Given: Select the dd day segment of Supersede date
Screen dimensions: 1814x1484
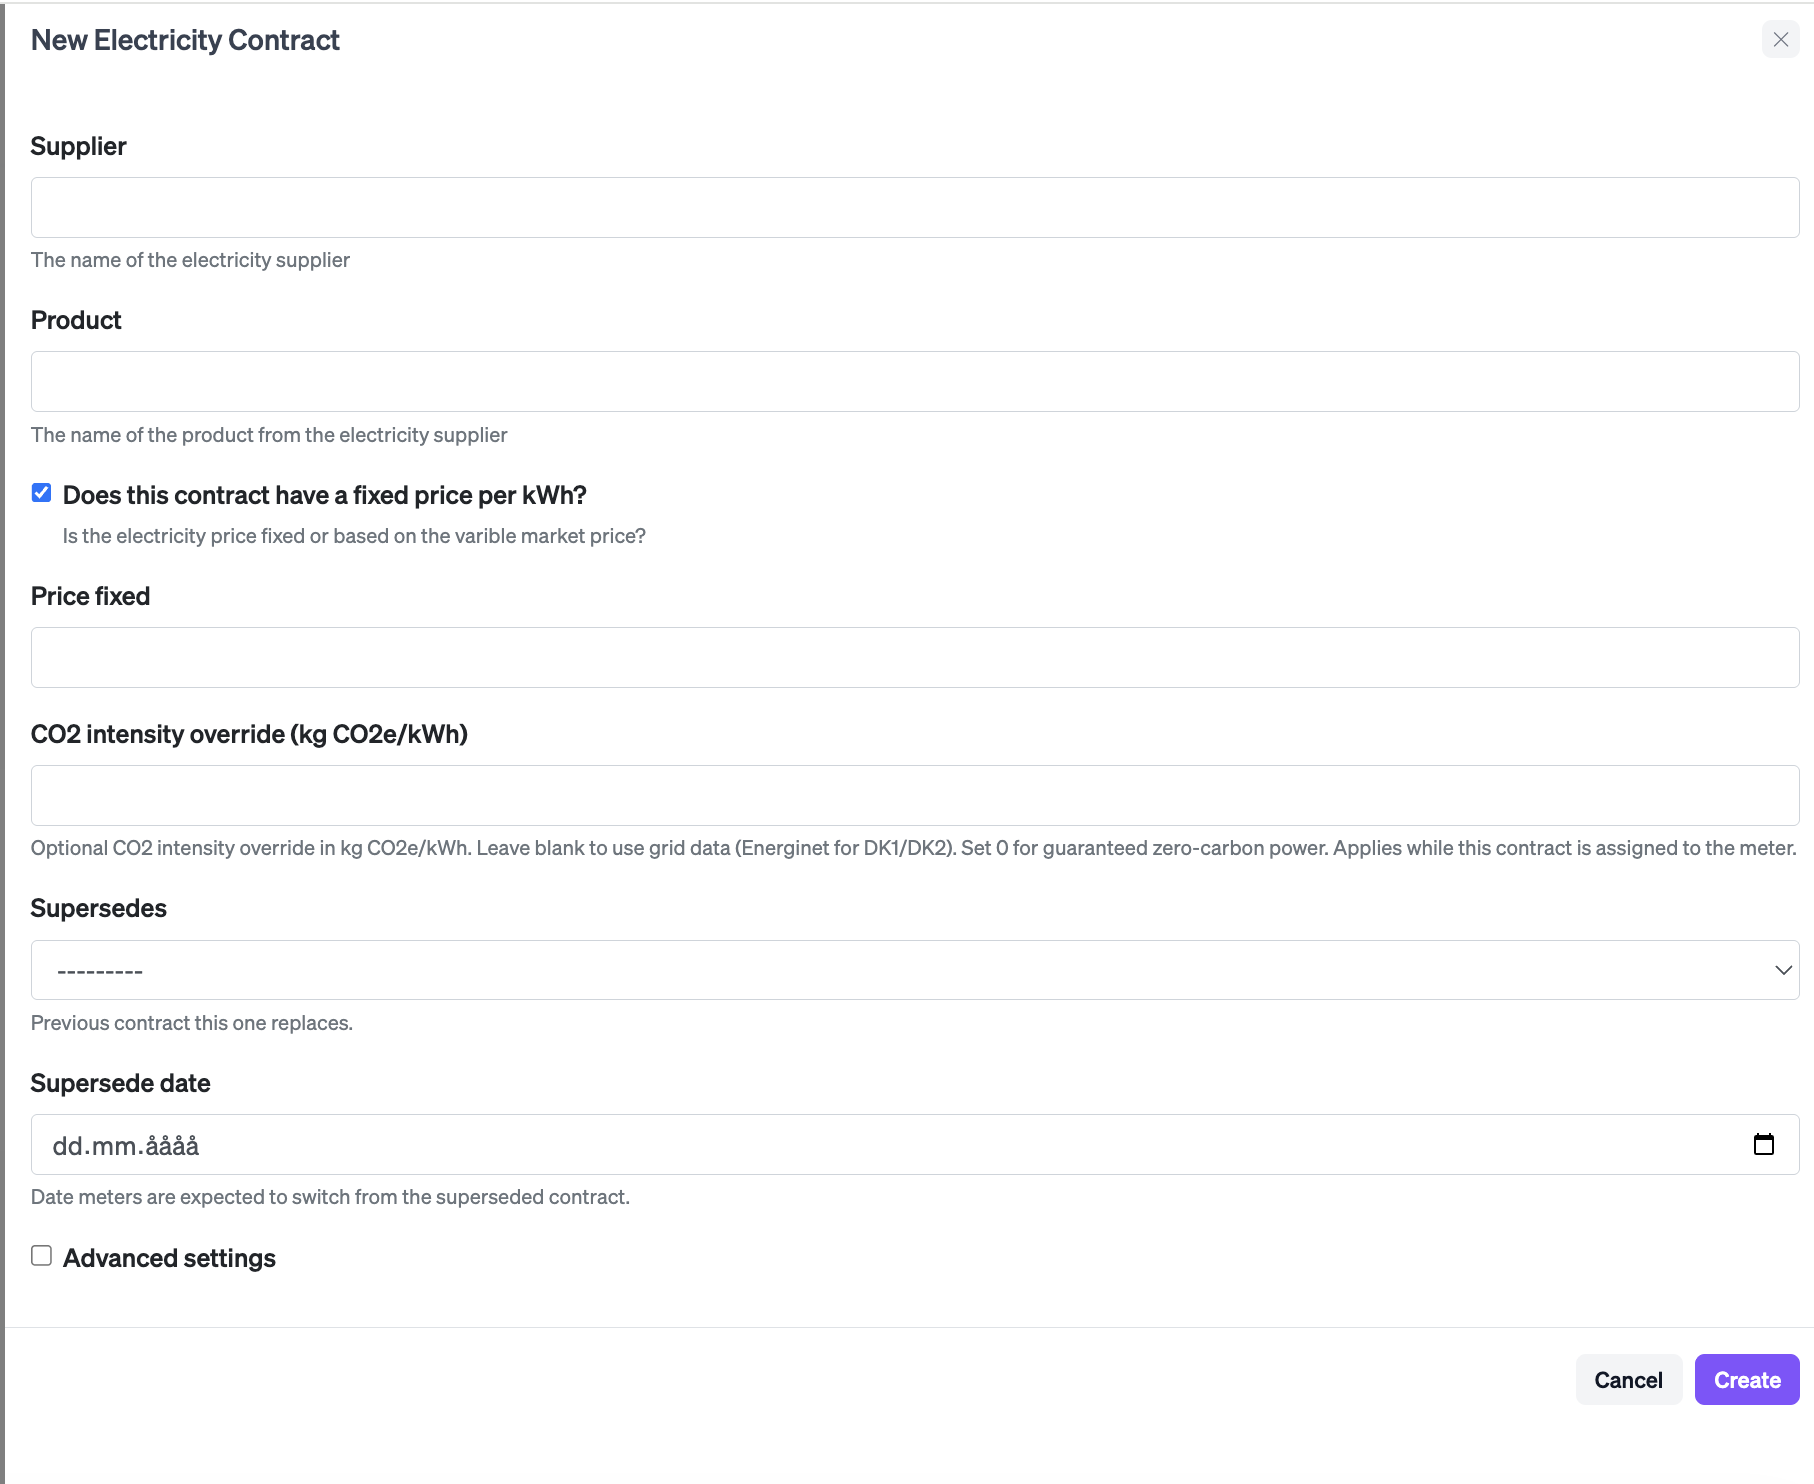Looking at the screenshot, I should coord(68,1146).
